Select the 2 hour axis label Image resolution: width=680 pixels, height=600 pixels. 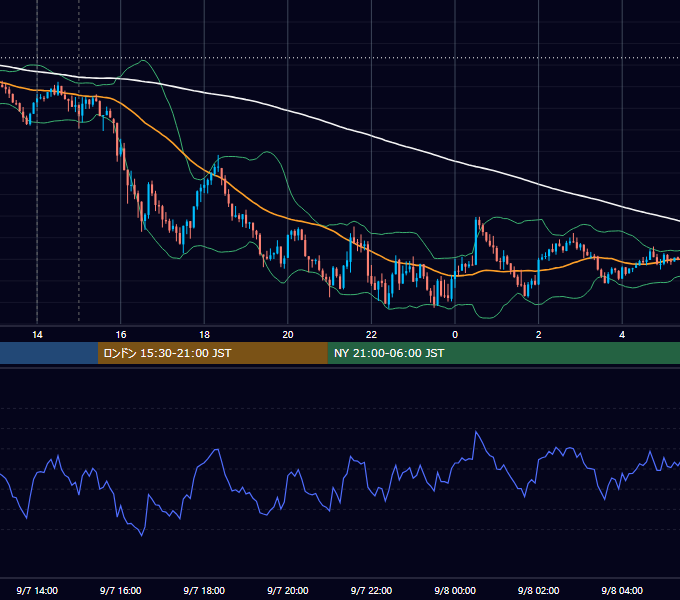[538, 335]
